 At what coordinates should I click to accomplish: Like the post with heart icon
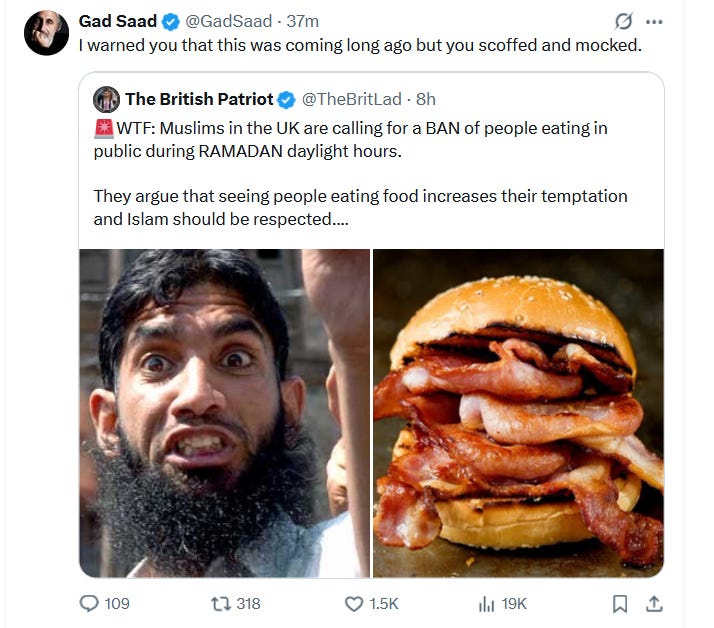354,604
